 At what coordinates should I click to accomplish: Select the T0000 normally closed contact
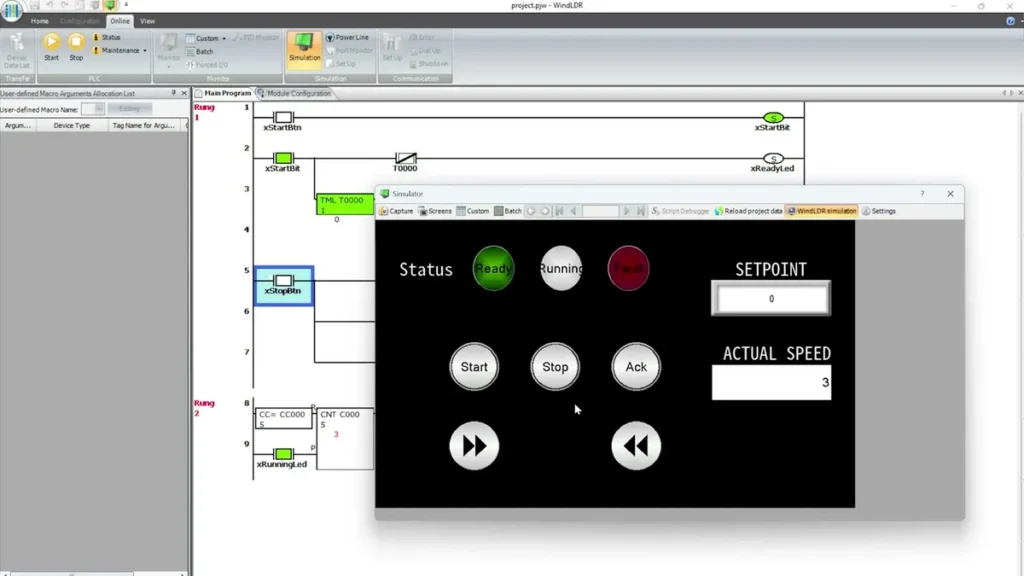point(406,158)
